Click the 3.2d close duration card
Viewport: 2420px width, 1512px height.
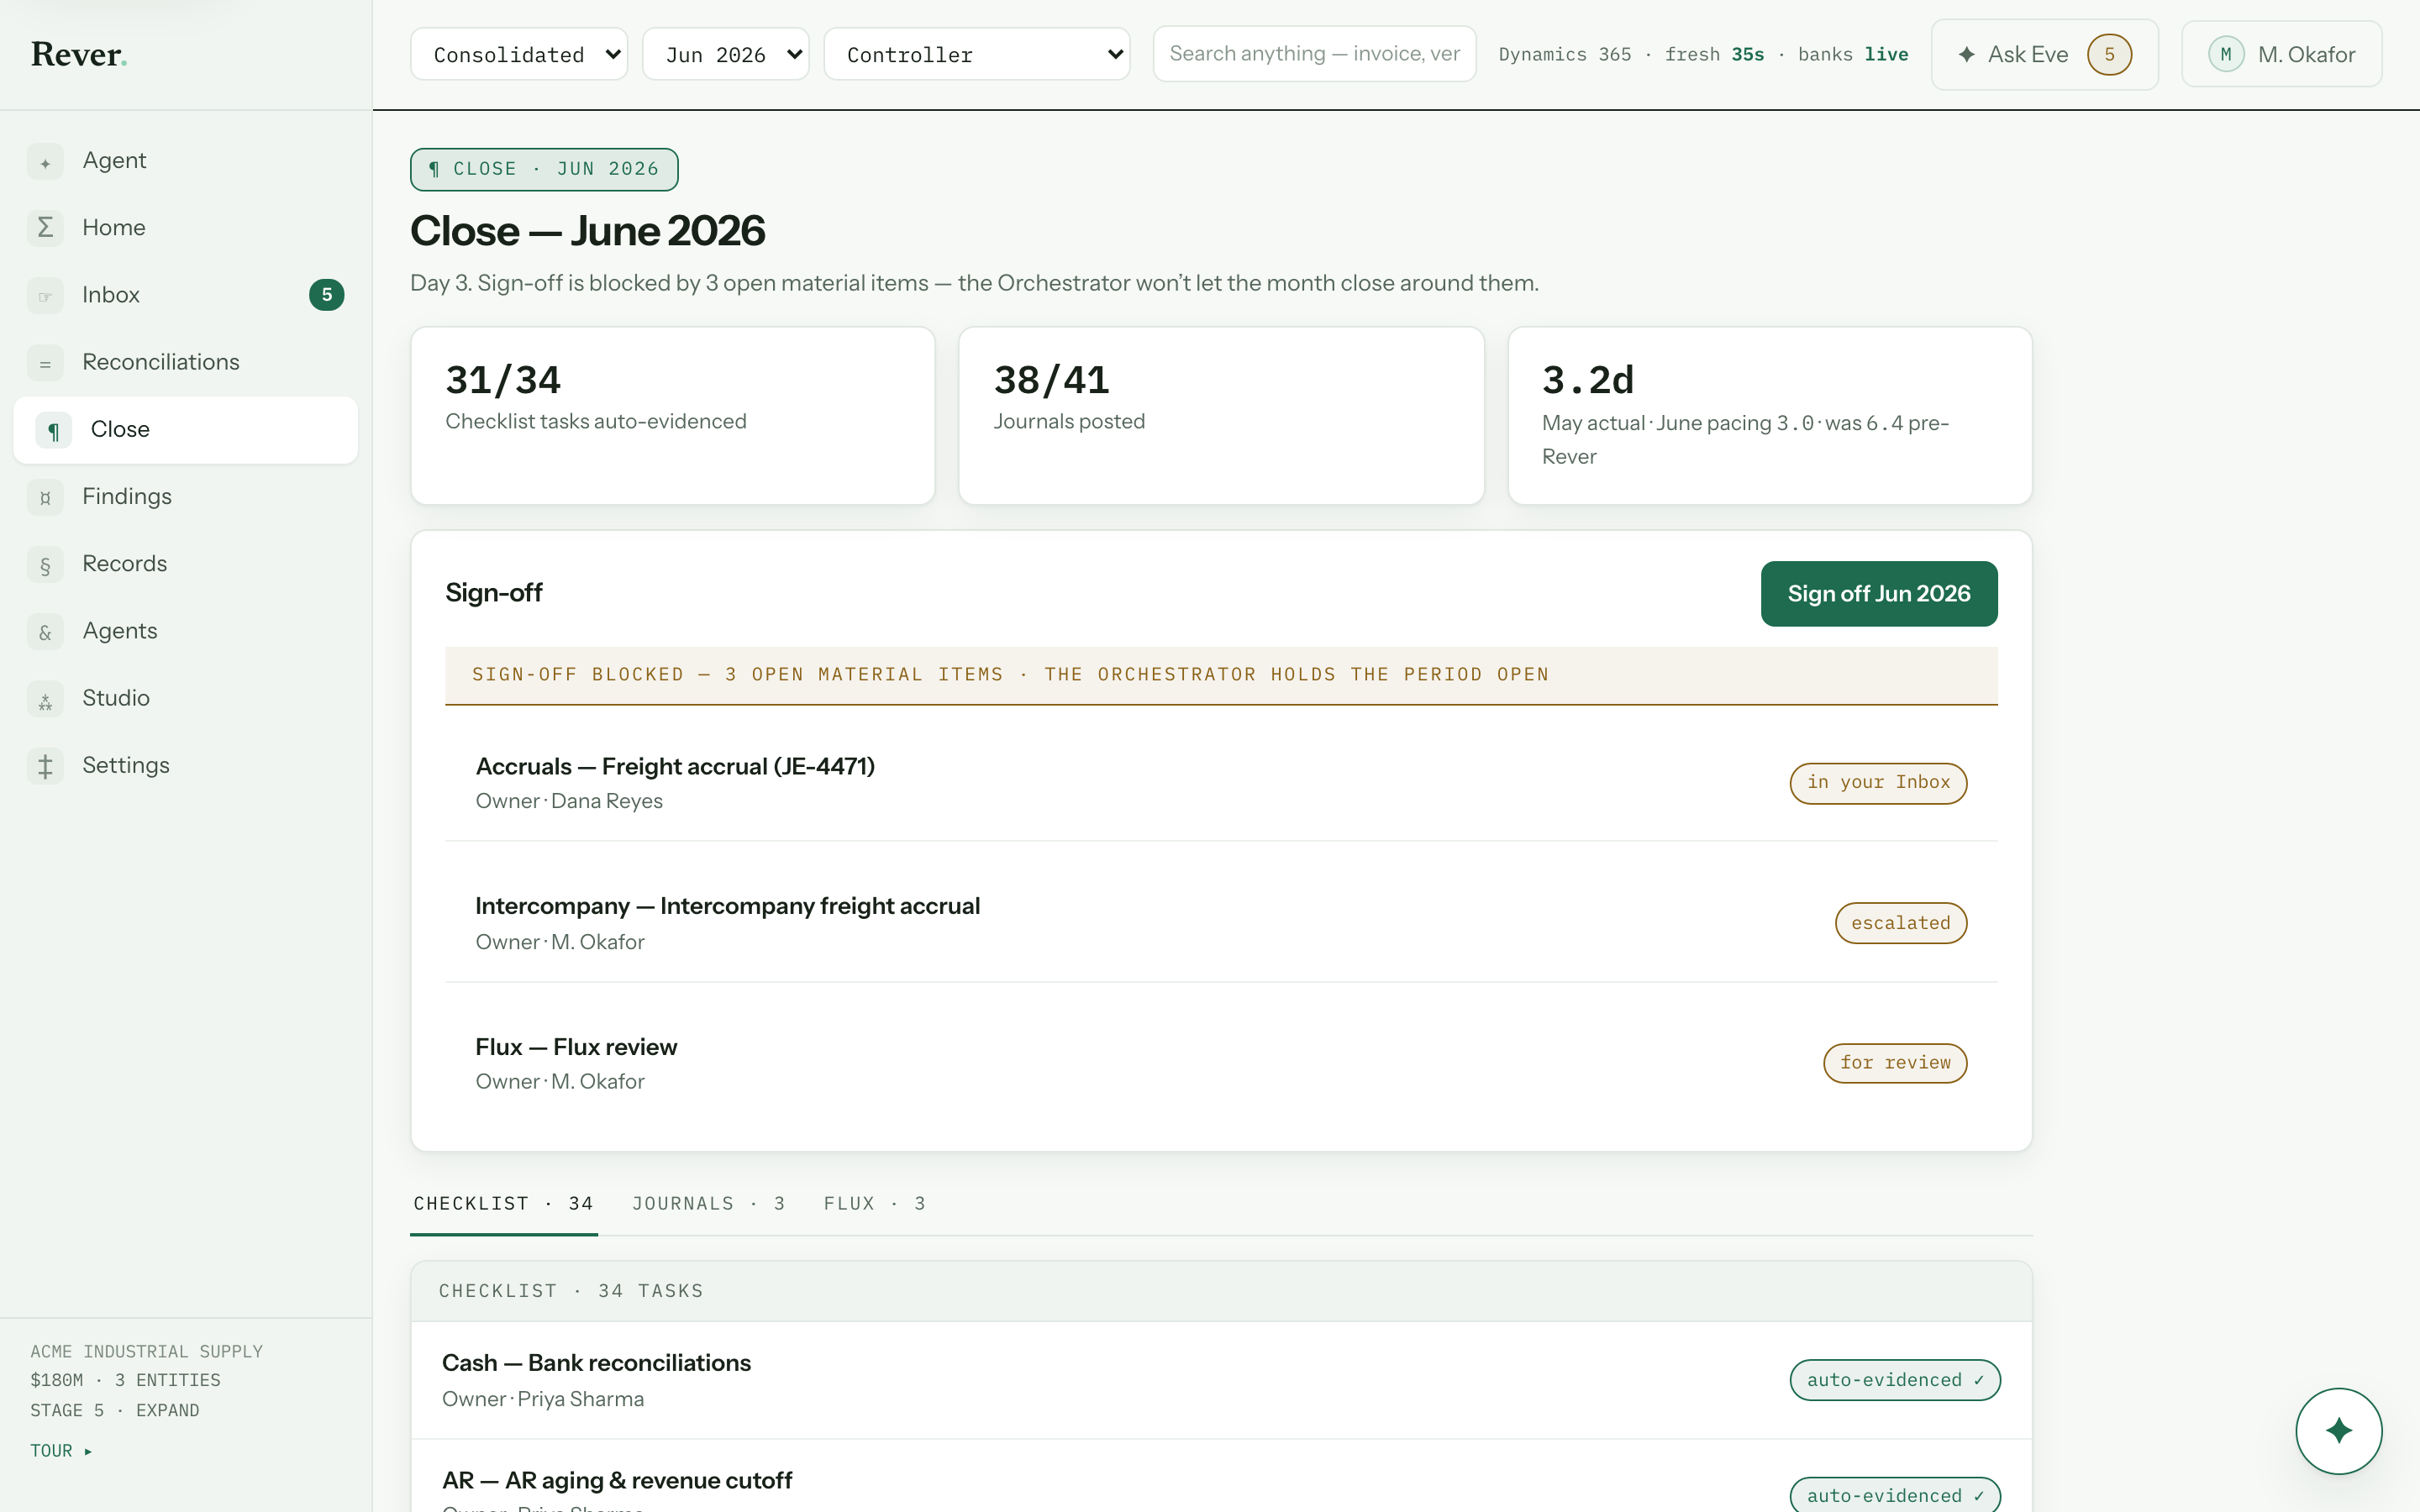point(1769,416)
